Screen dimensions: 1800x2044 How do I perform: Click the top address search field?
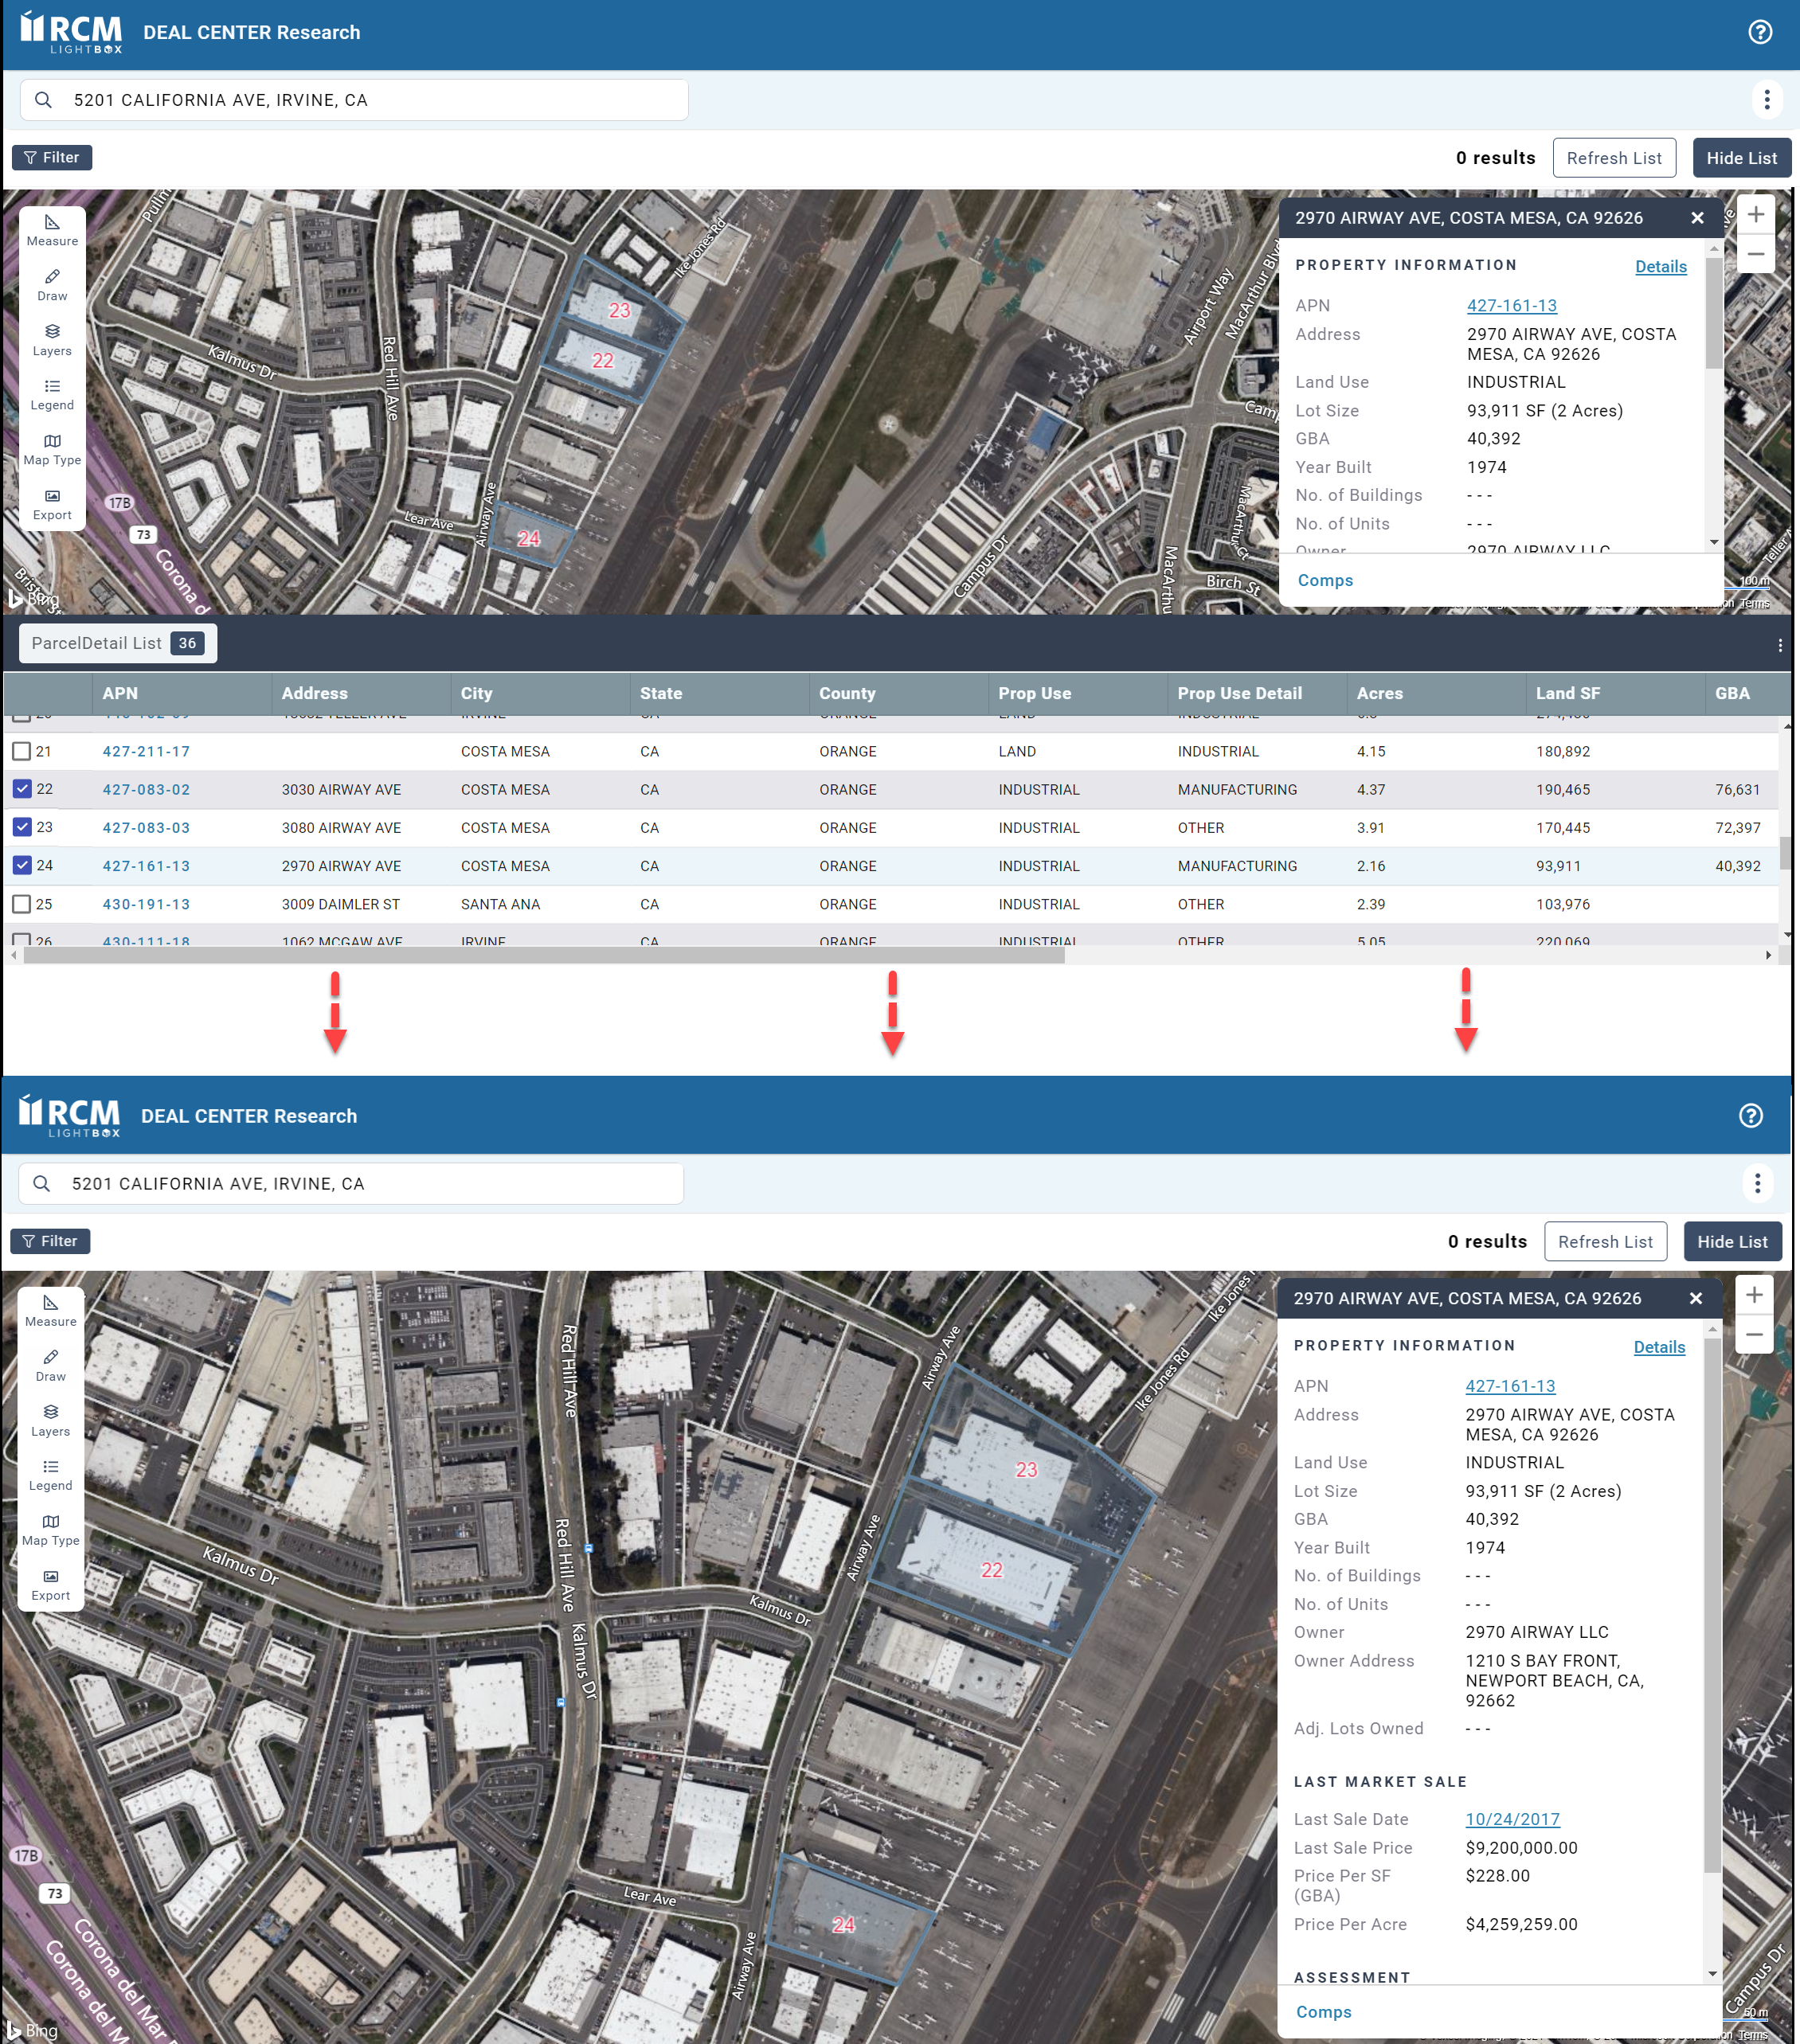(370, 100)
